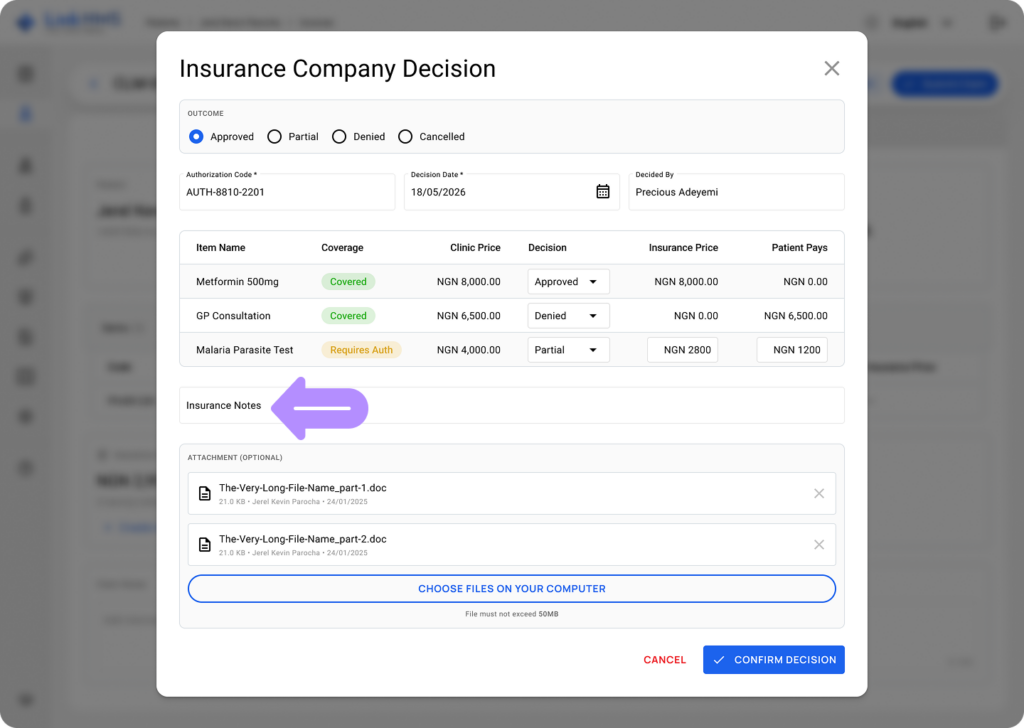Open file The-Very-Long-File-Name_part-2.doc
This screenshot has width=1024, height=728.
pyautogui.click(x=302, y=539)
